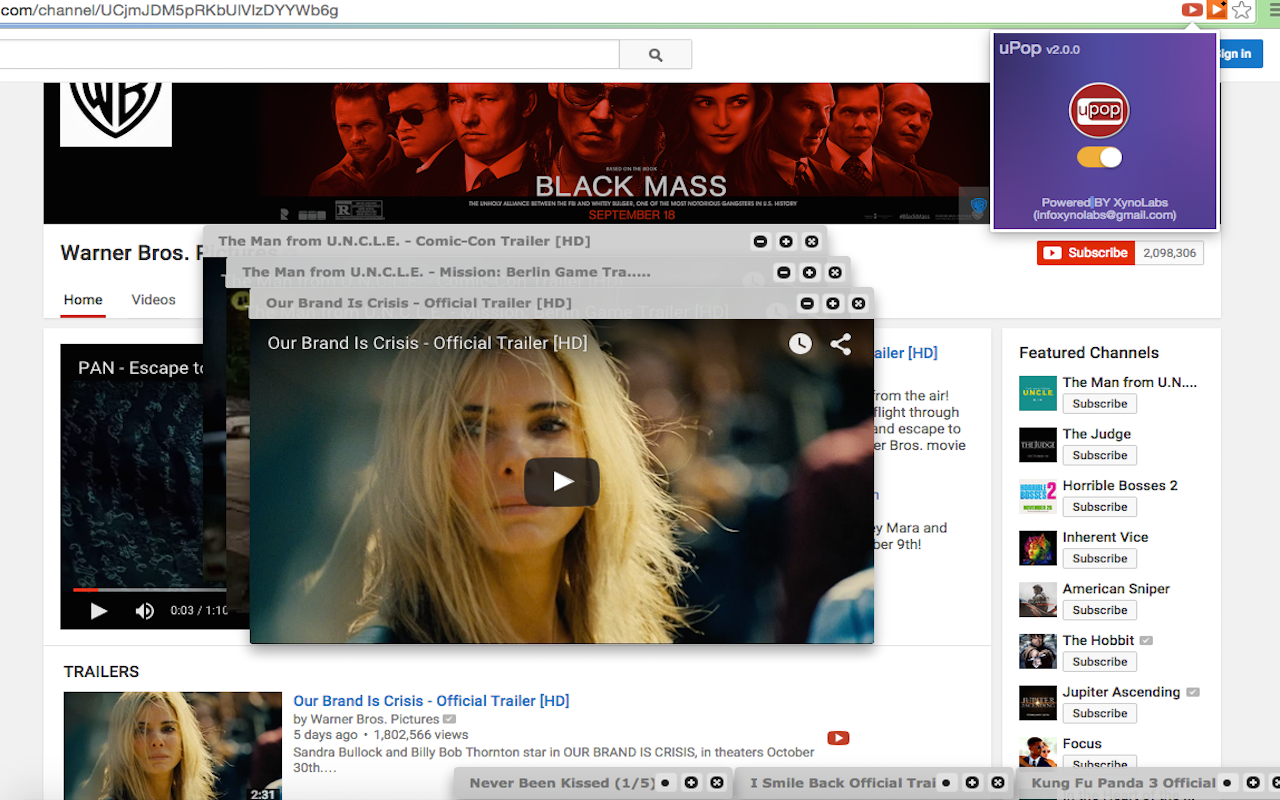
Task: Expand the Our Brand Is Crisis popup
Action: [833, 303]
